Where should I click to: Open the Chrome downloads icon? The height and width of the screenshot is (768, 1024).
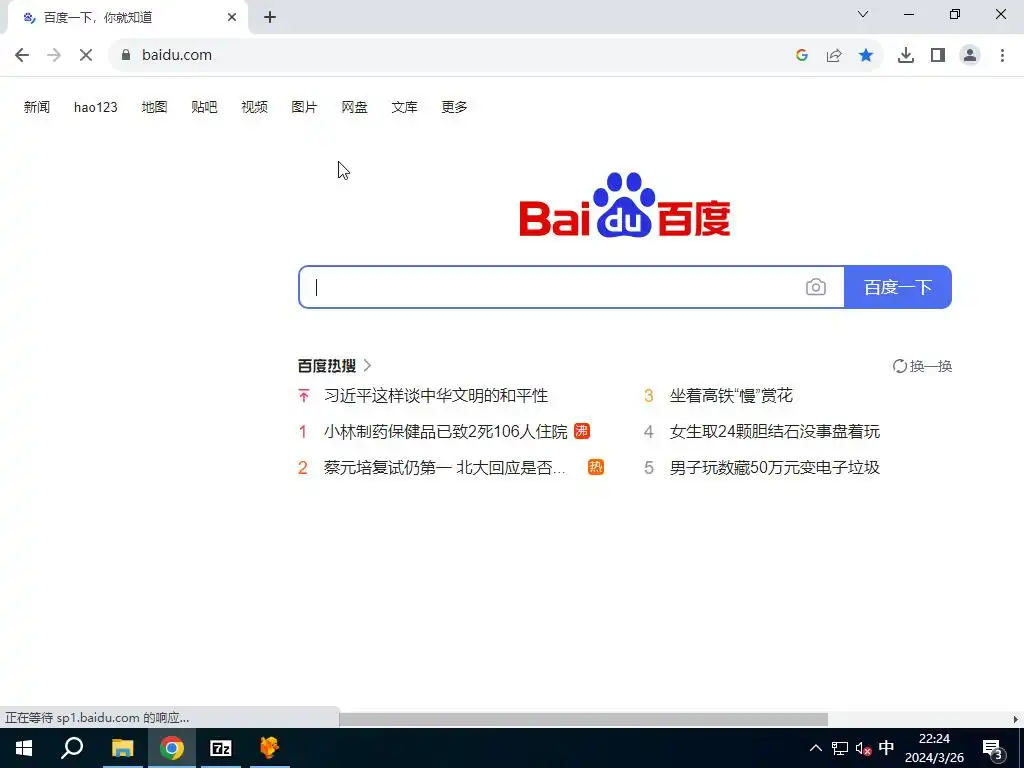point(906,55)
